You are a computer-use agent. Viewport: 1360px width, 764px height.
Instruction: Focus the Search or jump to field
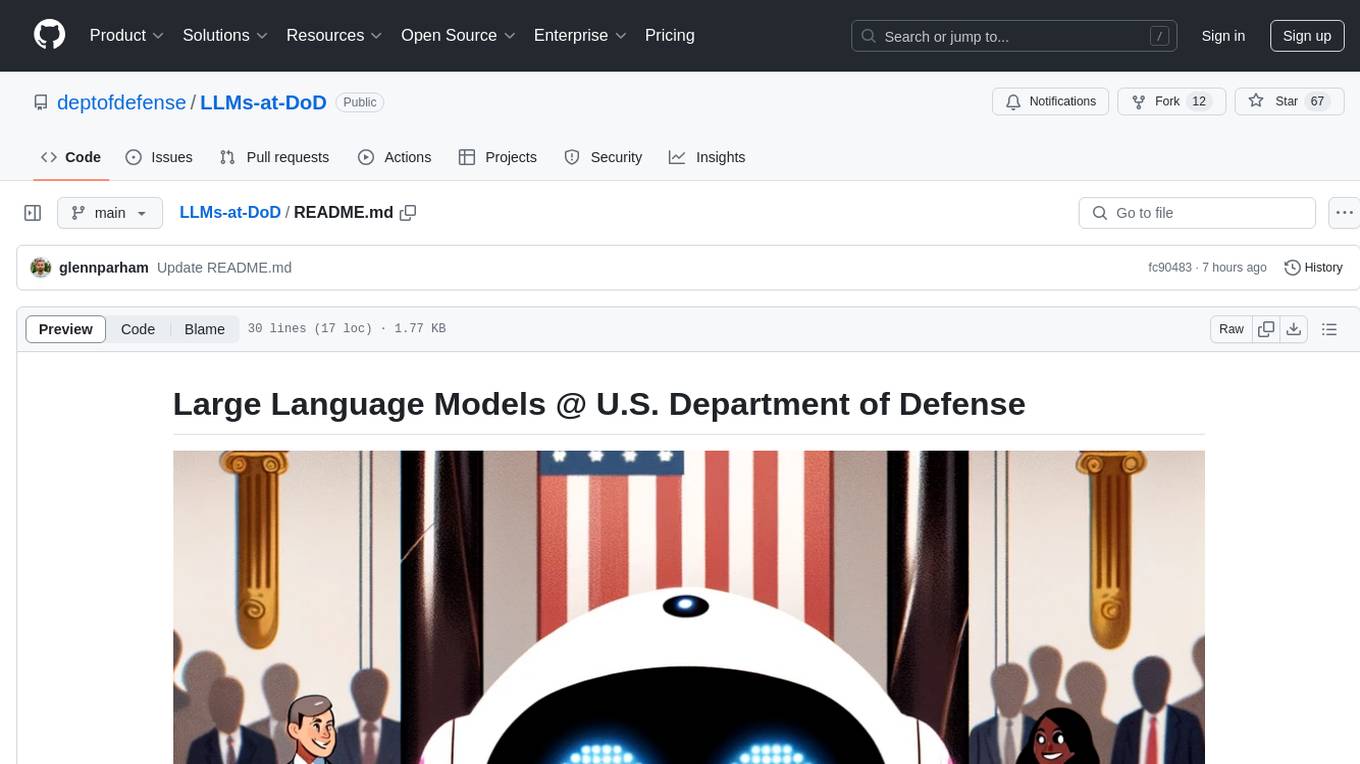coord(1012,36)
